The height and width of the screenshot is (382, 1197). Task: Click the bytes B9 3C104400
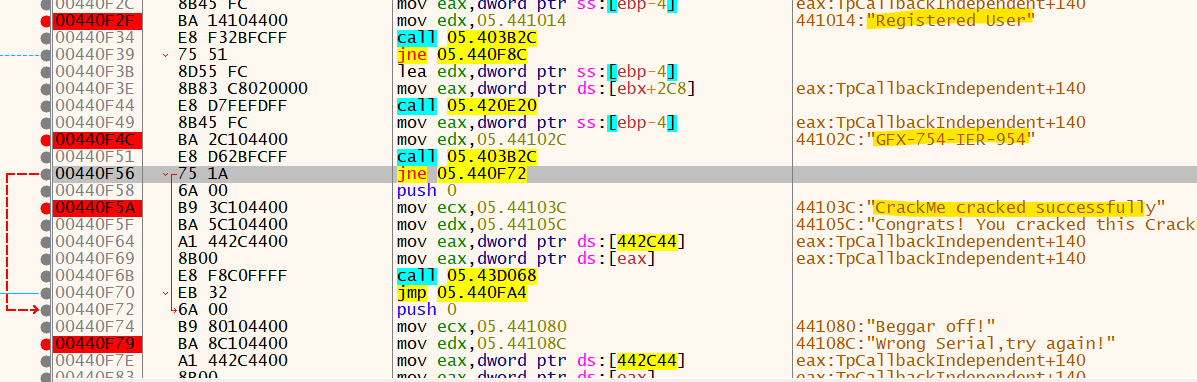[233, 208]
